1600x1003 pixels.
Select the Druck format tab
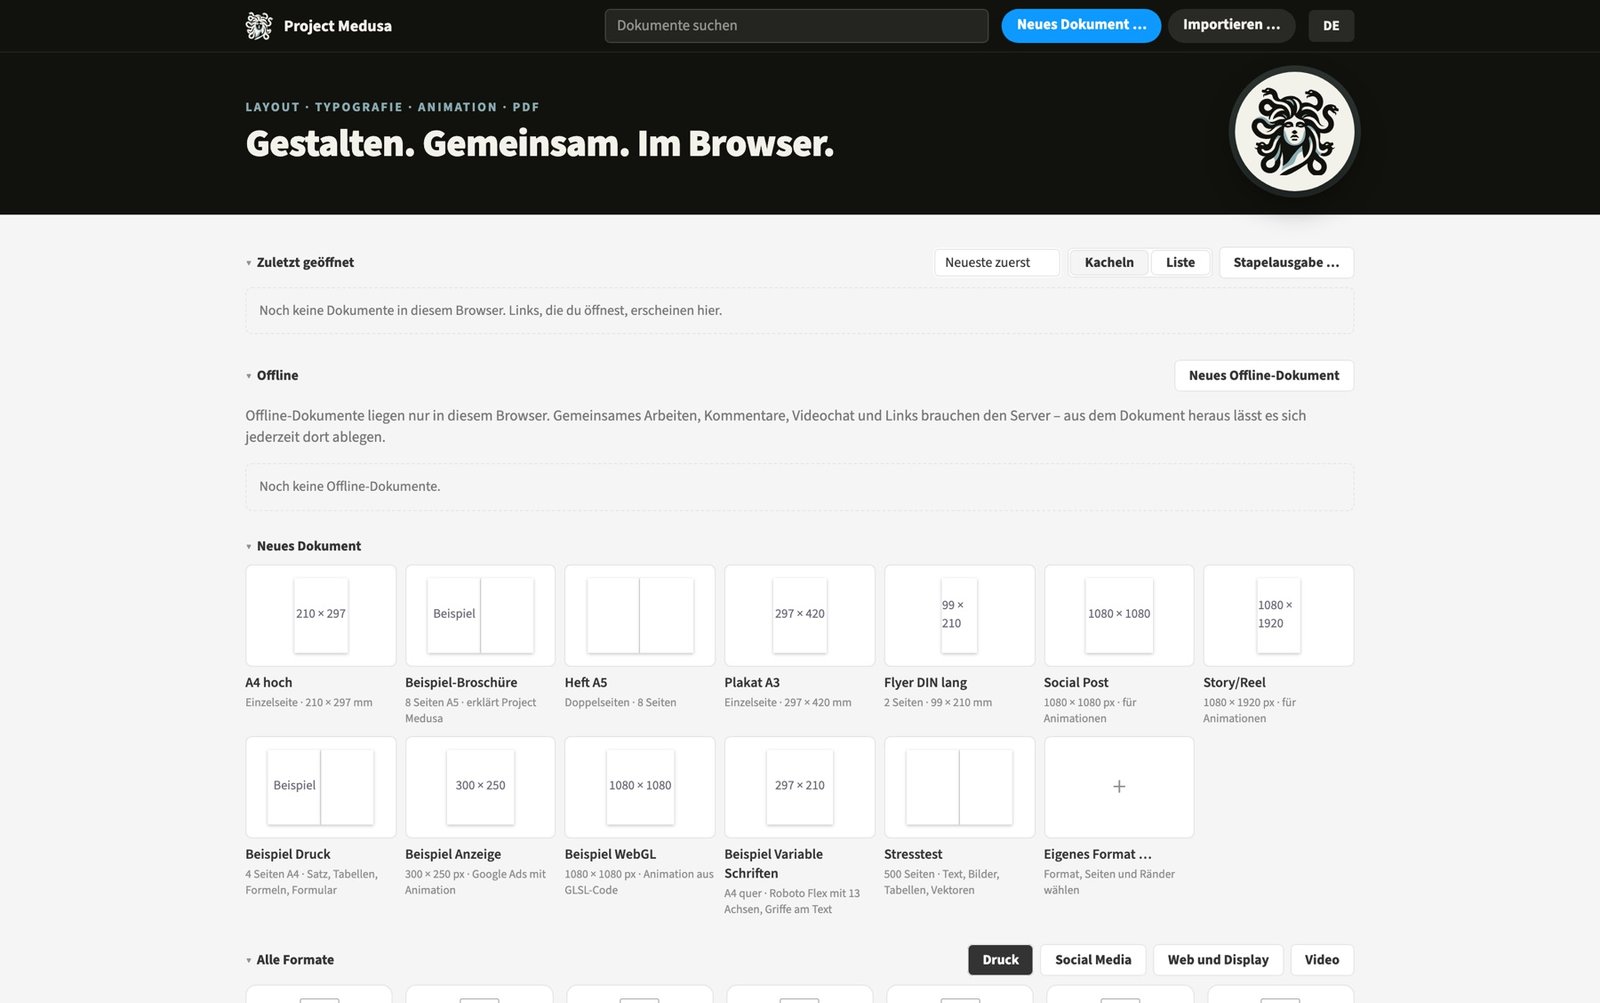[1000, 959]
